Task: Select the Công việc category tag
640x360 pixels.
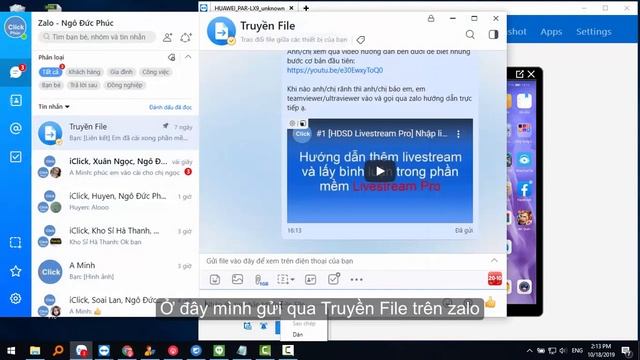Action: (x=156, y=72)
